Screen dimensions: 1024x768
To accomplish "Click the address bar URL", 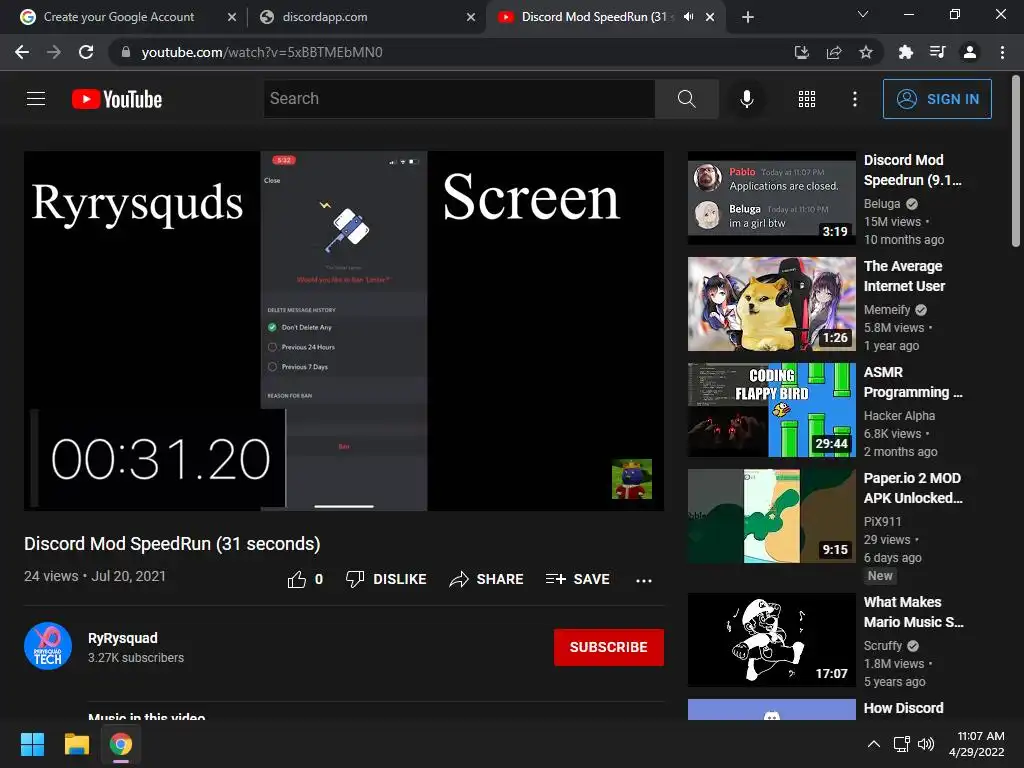I will click(x=262, y=52).
